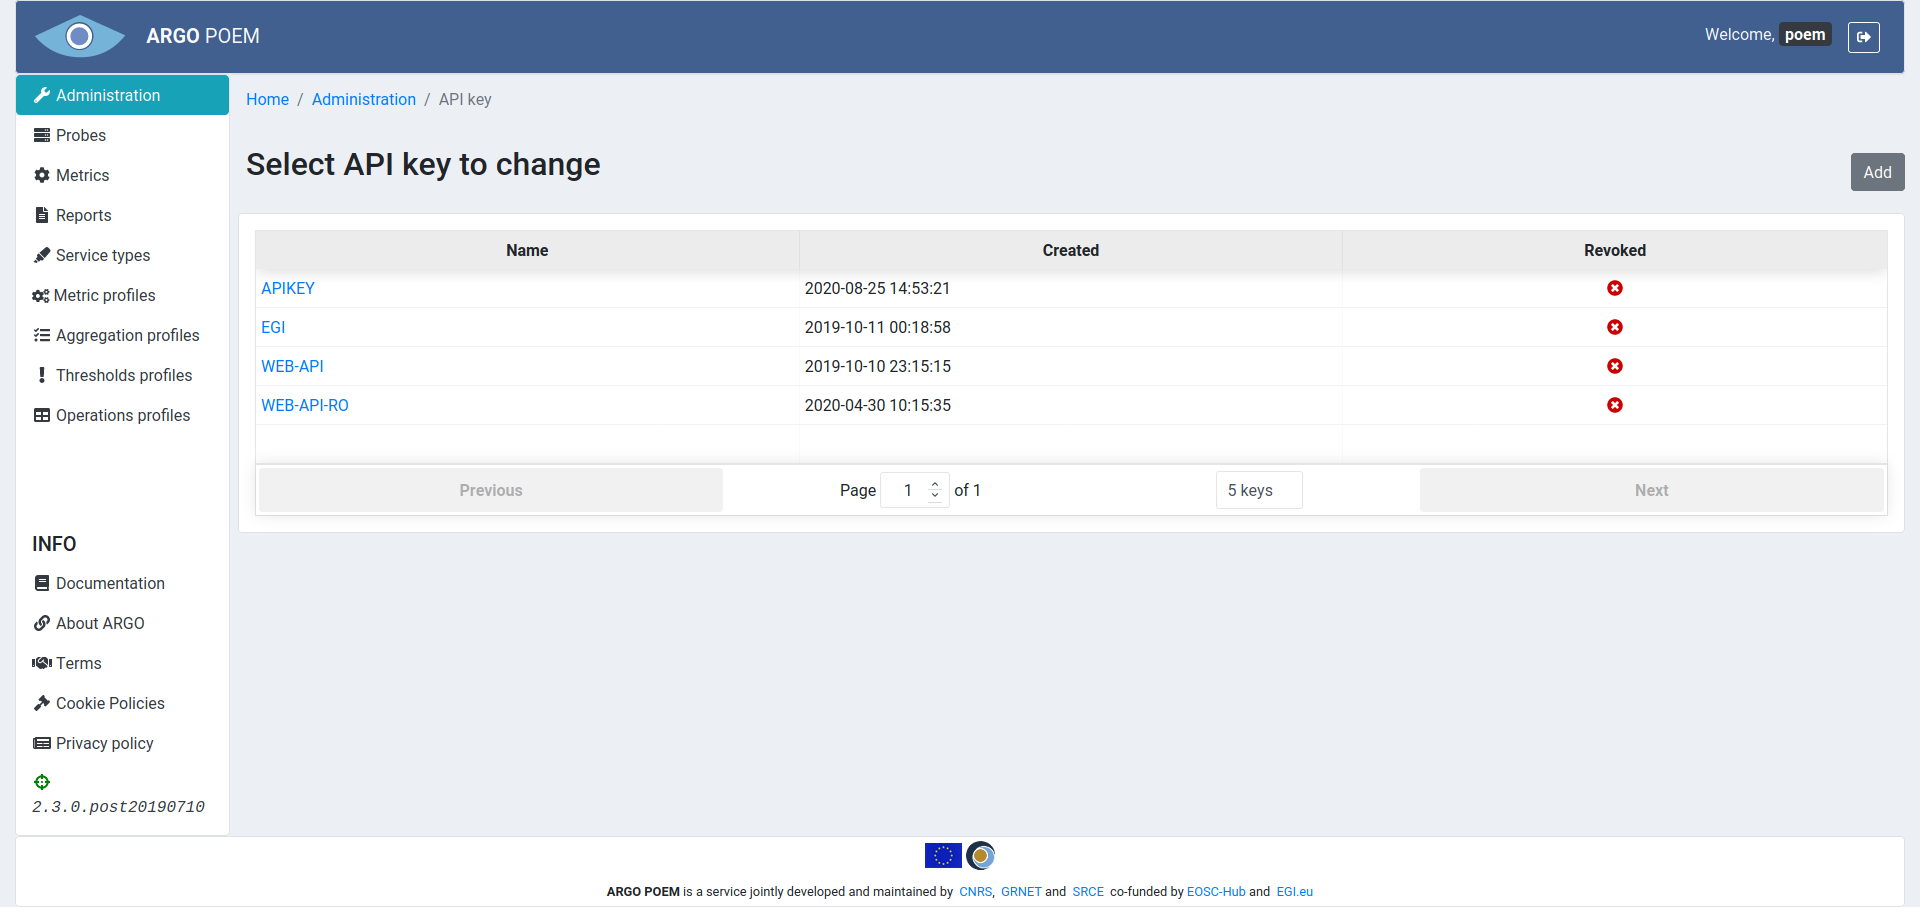Viewport: 1920px width, 907px height.
Task: Click the Next page button
Action: pos(1651,490)
